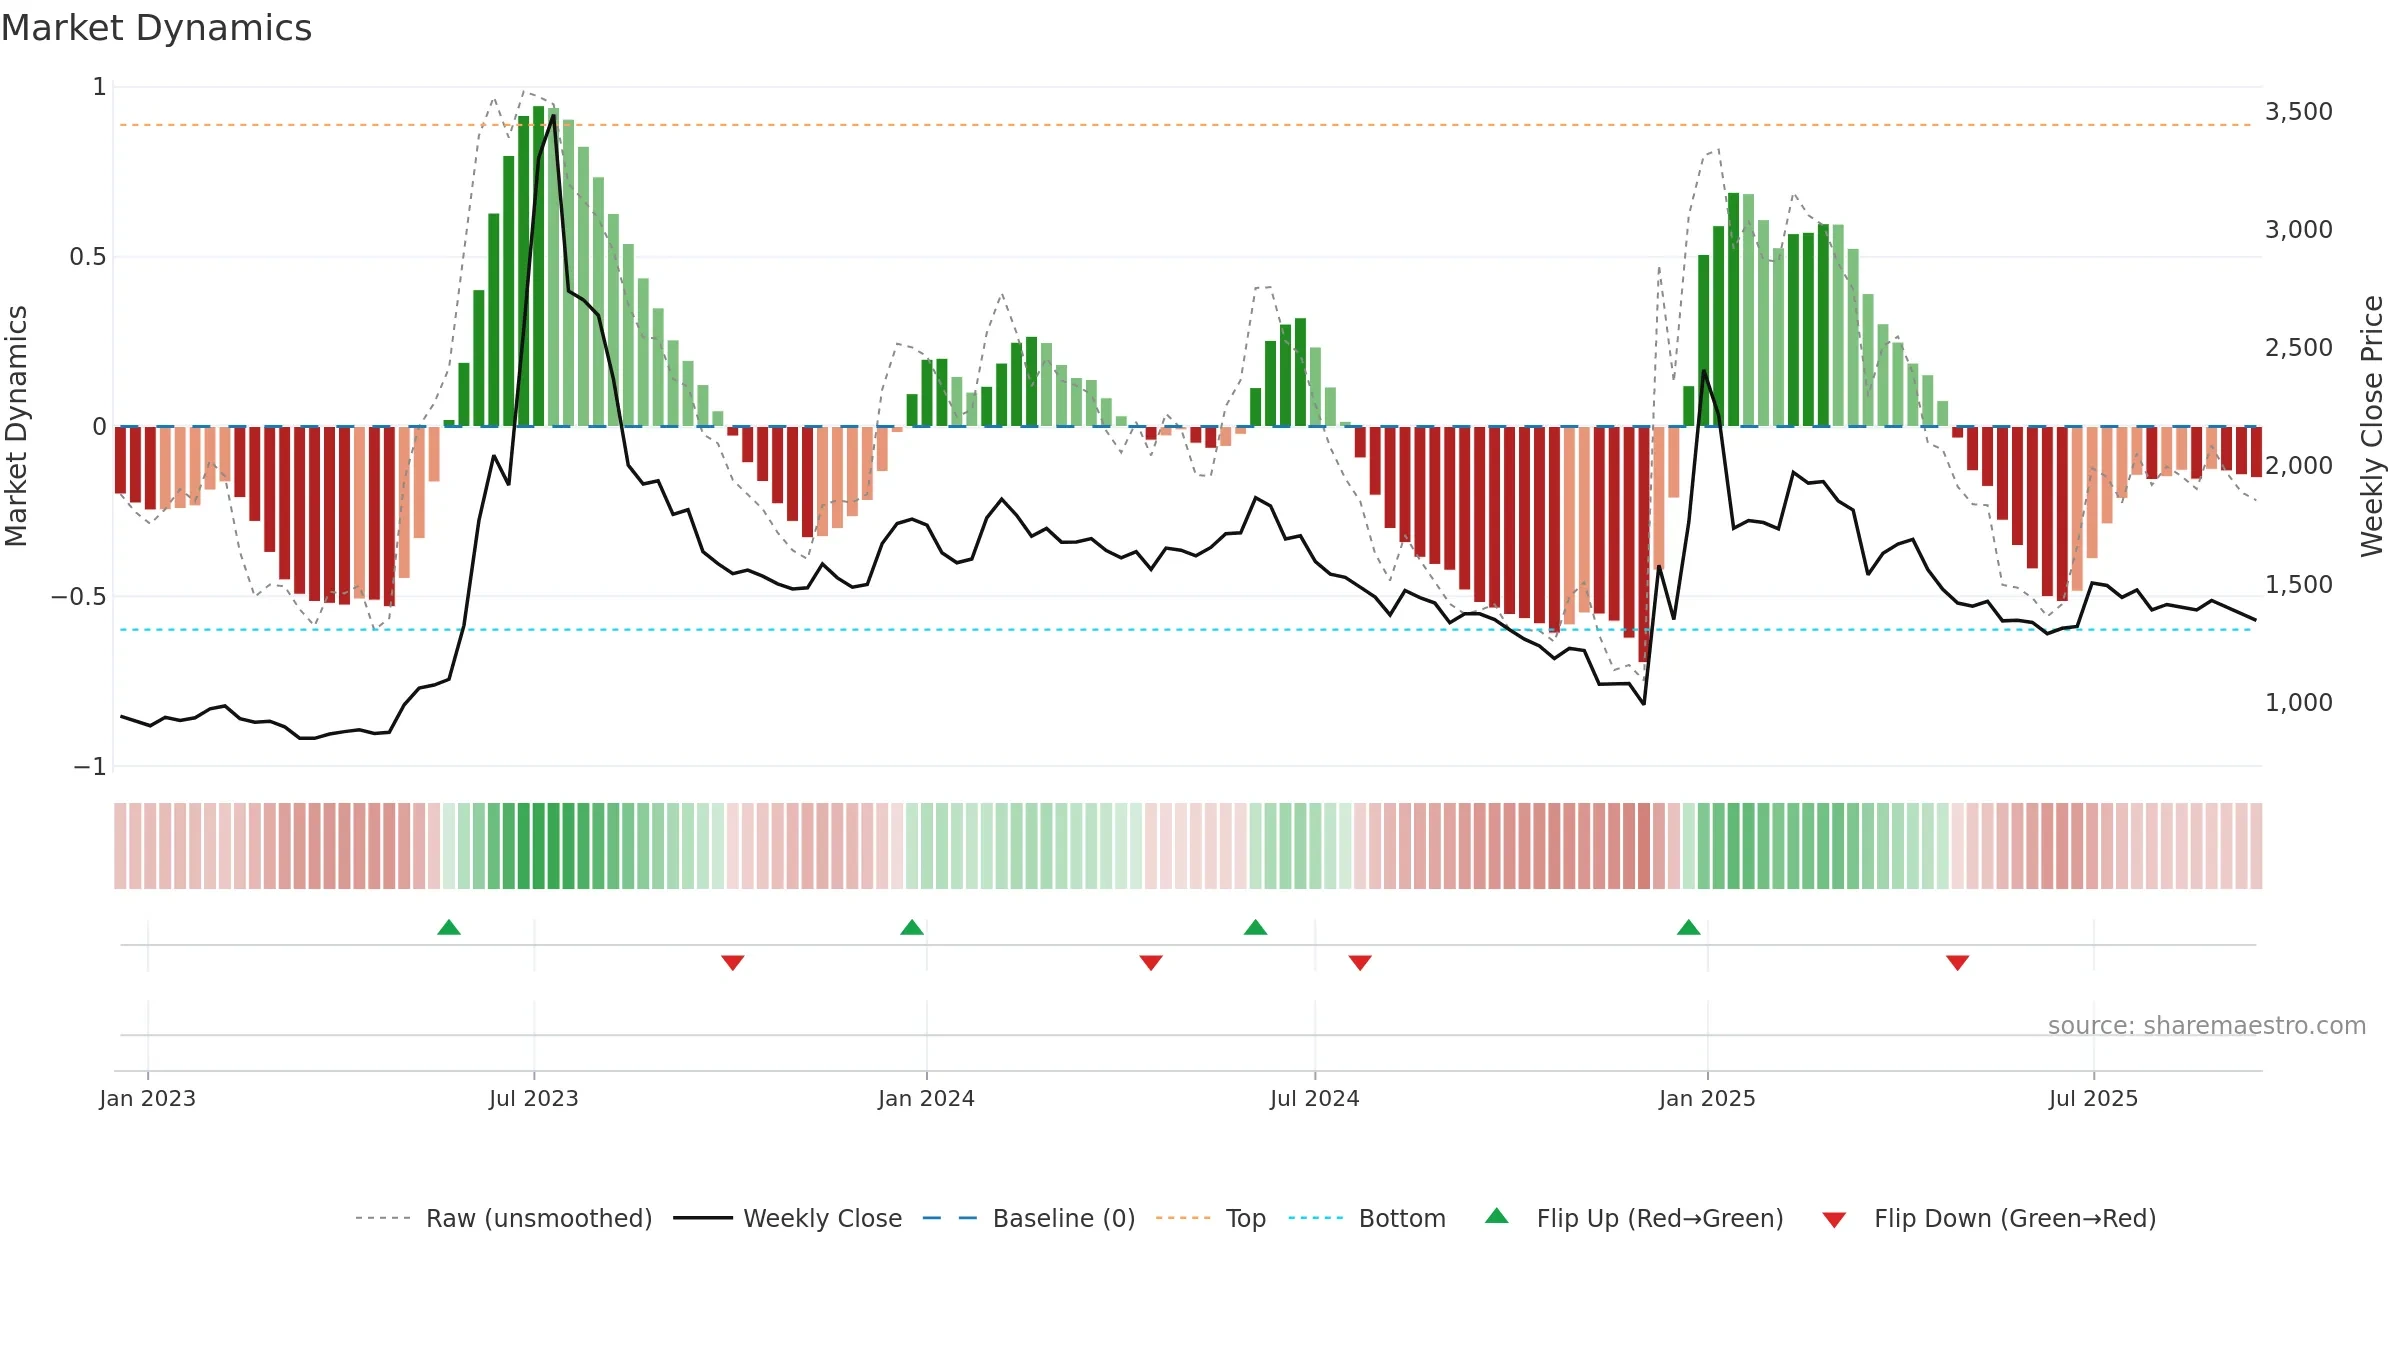Click the Jan 2024 x-axis label
2400x1350 pixels.
(927, 1099)
